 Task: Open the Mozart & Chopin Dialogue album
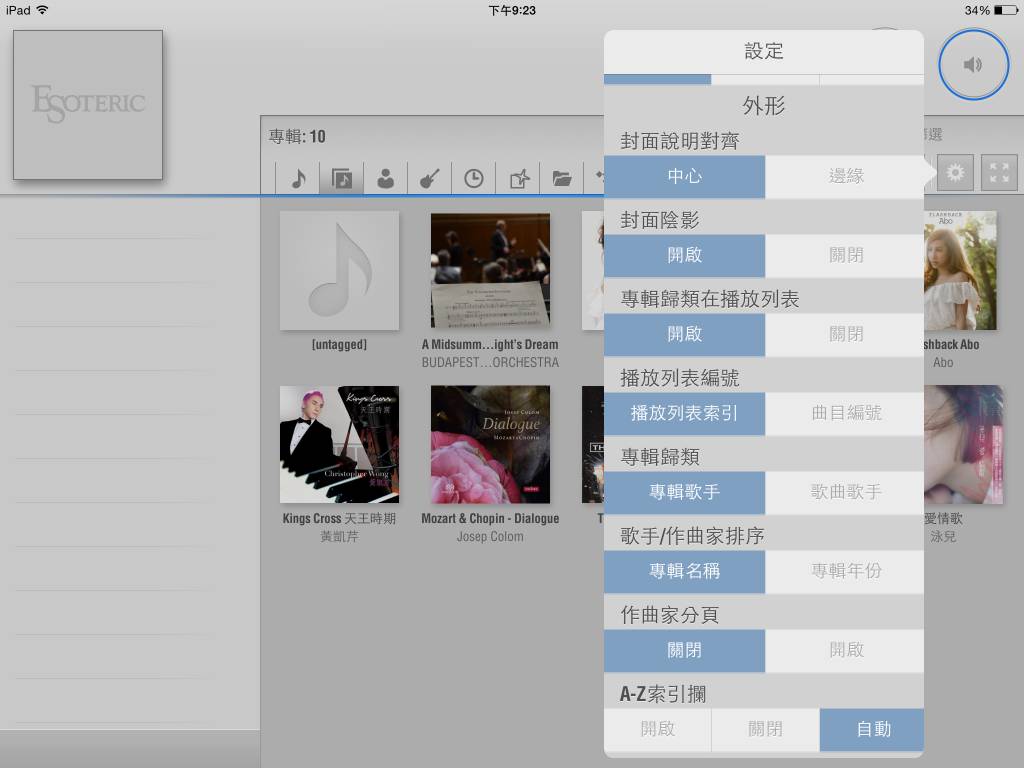tap(490, 445)
